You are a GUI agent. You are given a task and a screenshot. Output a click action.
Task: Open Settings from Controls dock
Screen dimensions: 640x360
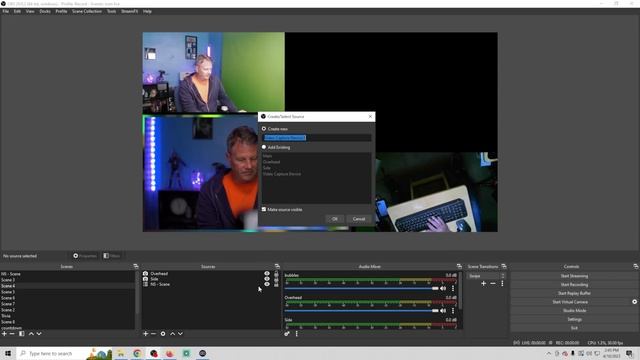point(574,319)
